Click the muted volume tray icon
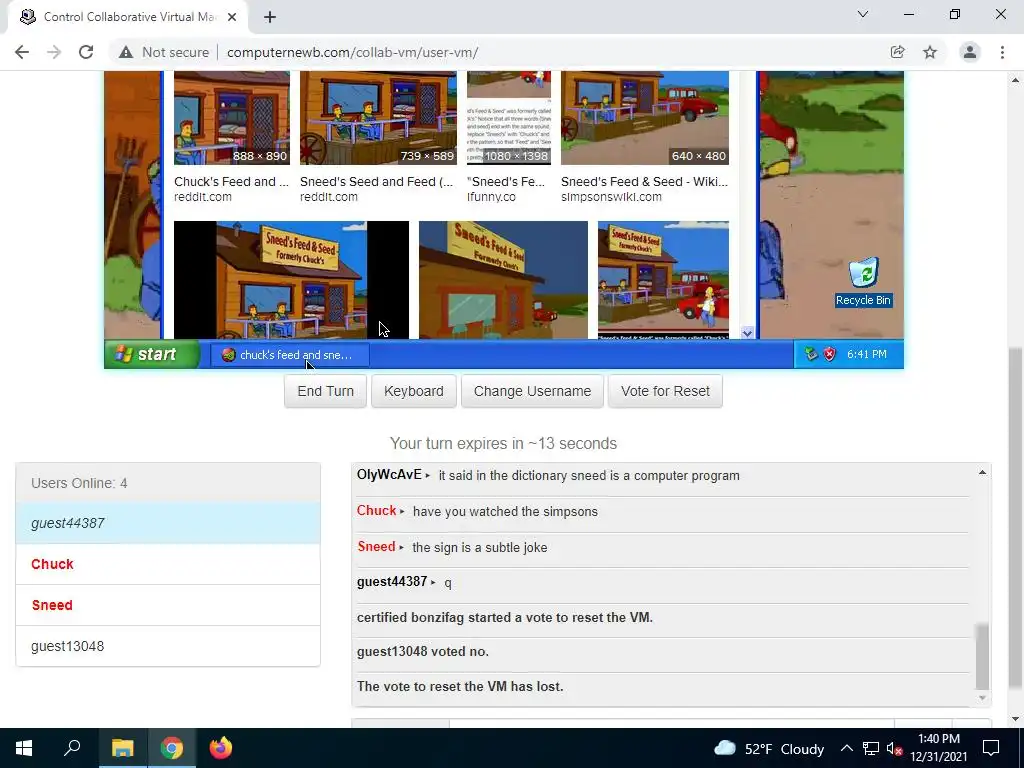This screenshot has height=768, width=1024. pyautogui.click(x=894, y=749)
